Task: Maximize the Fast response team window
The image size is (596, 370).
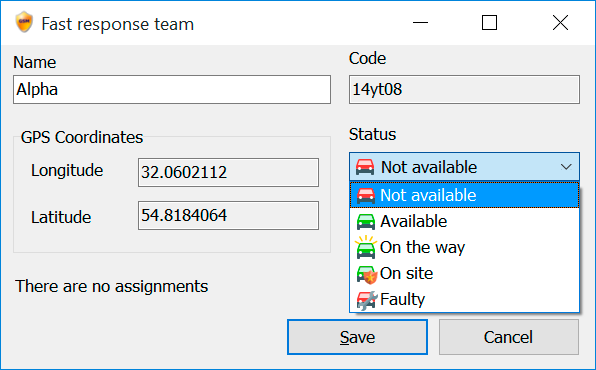Action: tap(489, 23)
